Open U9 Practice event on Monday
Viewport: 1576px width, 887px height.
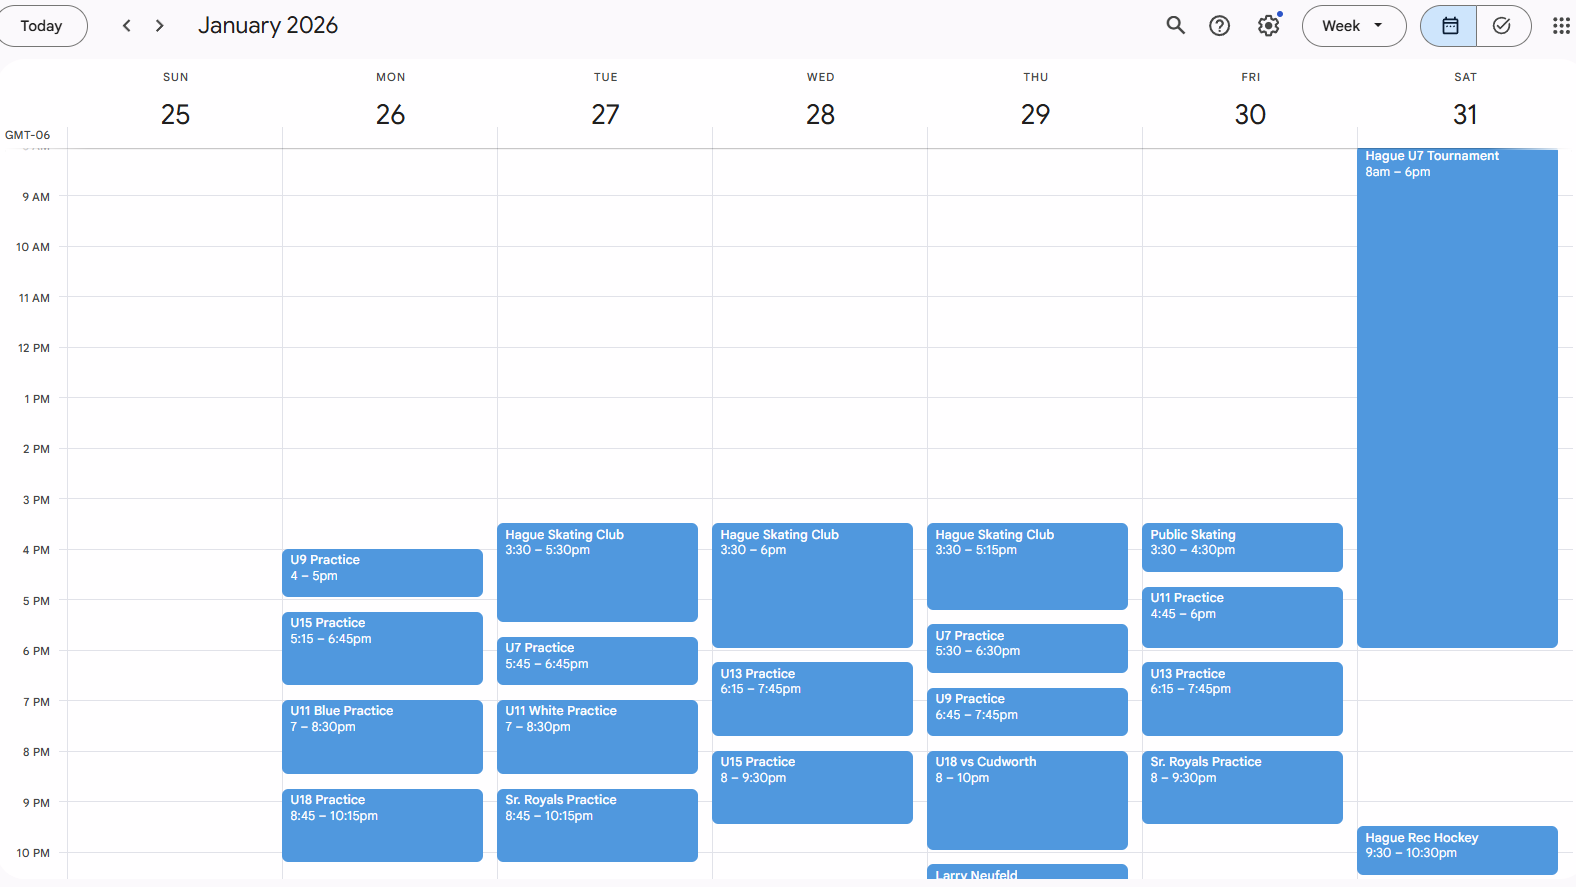point(382,572)
